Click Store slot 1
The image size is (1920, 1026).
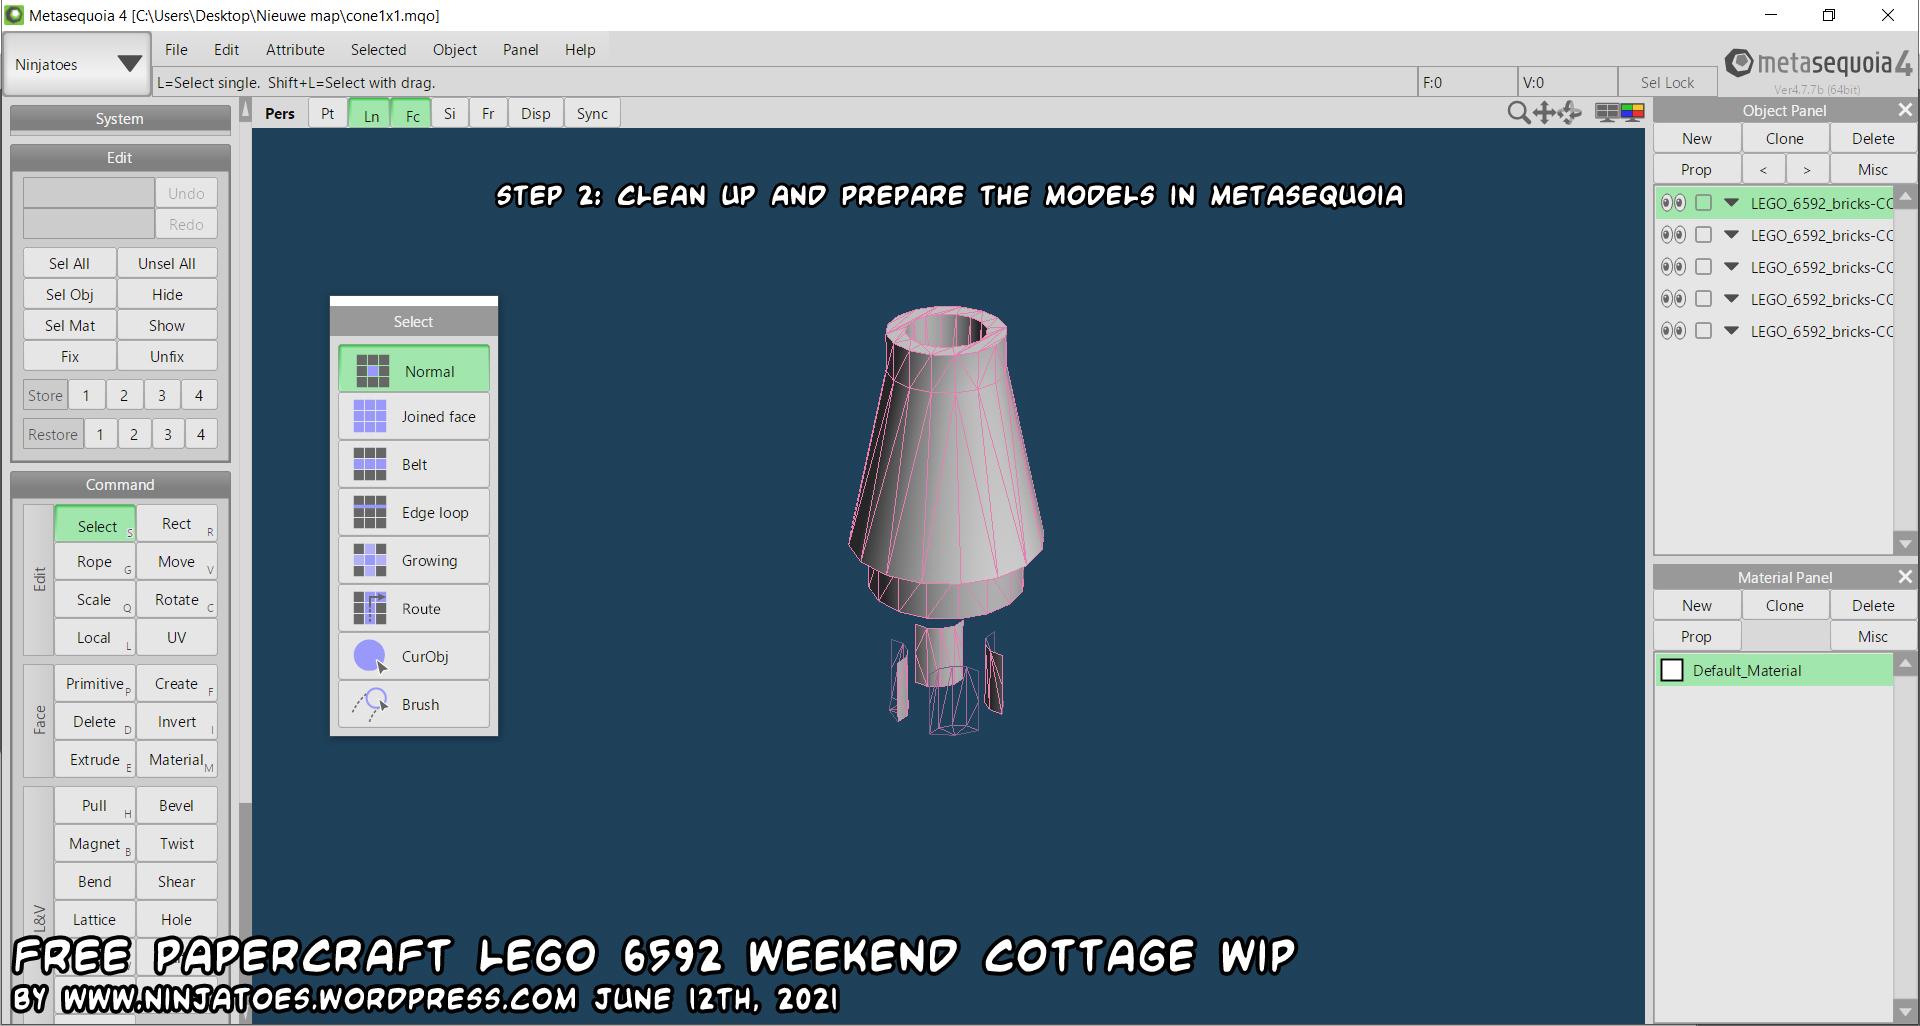tap(86, 395)
